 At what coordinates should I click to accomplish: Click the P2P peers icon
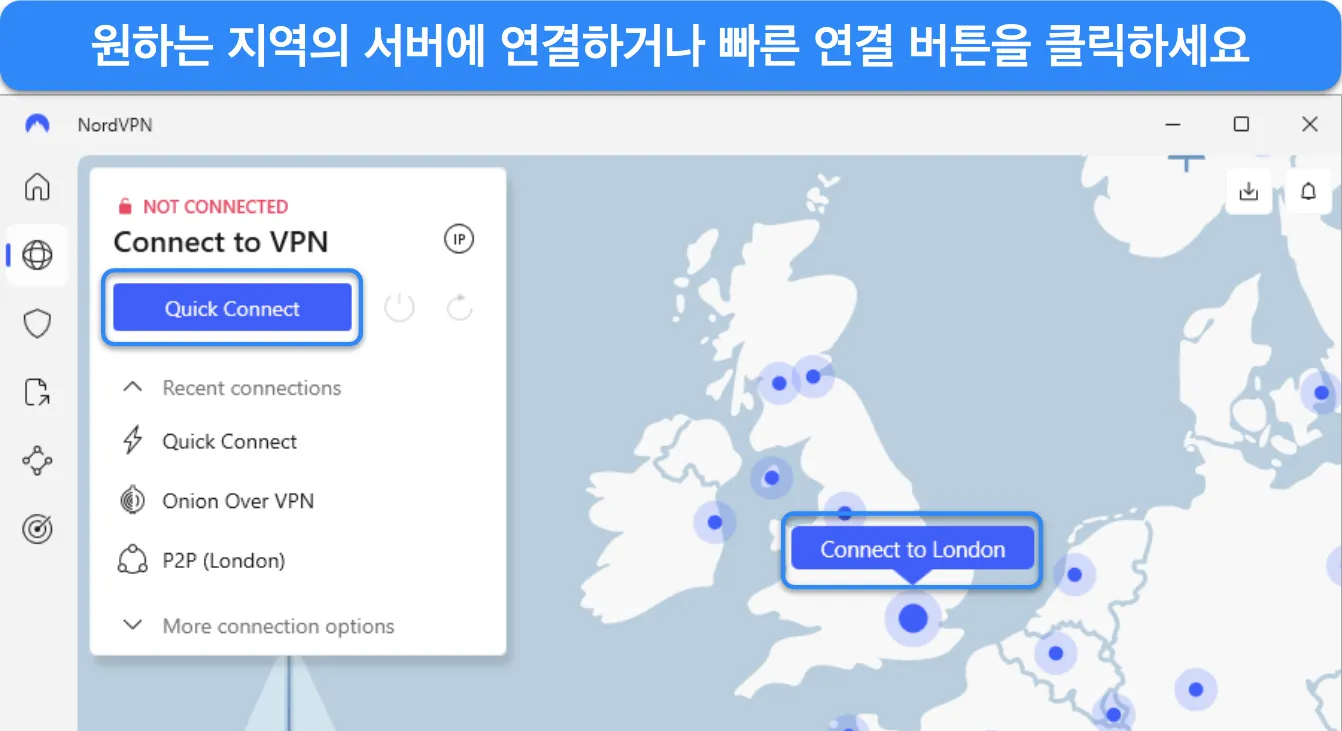(132, 560)
